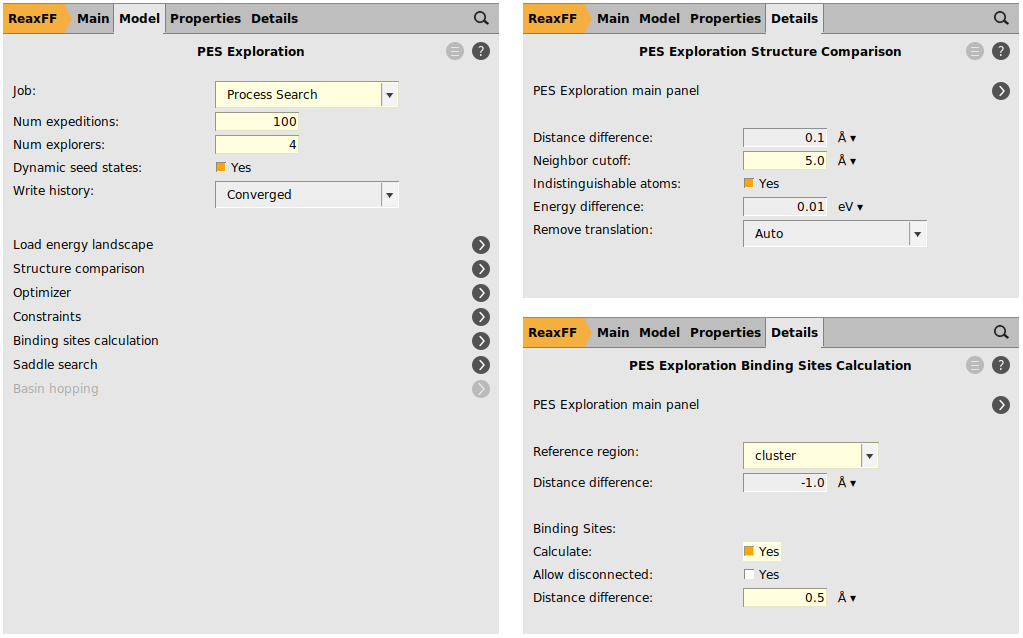Click the Num expeditions input field
The height and width of the screenshot is (638, 1023).
257,122
